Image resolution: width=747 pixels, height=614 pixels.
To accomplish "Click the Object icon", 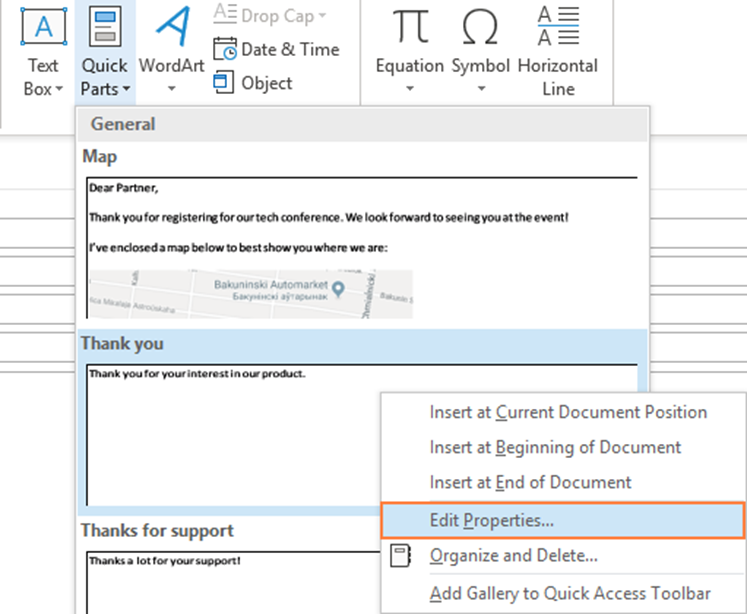I will 223,82.
